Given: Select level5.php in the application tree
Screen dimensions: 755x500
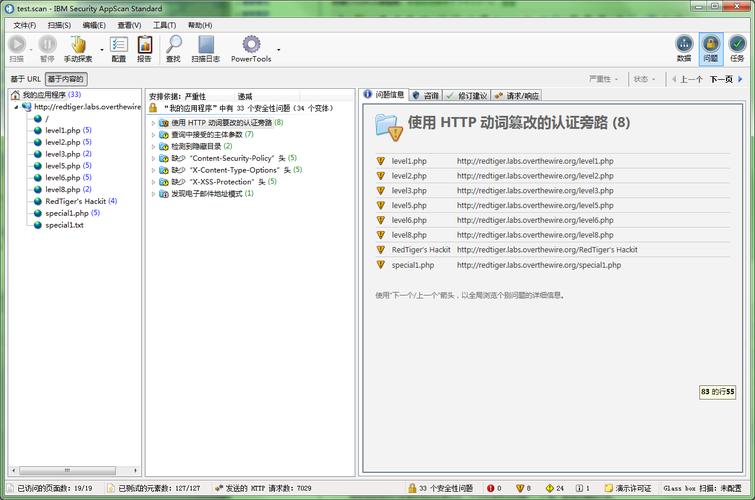Looking at the screenshot, I should (x=63, y=166).
